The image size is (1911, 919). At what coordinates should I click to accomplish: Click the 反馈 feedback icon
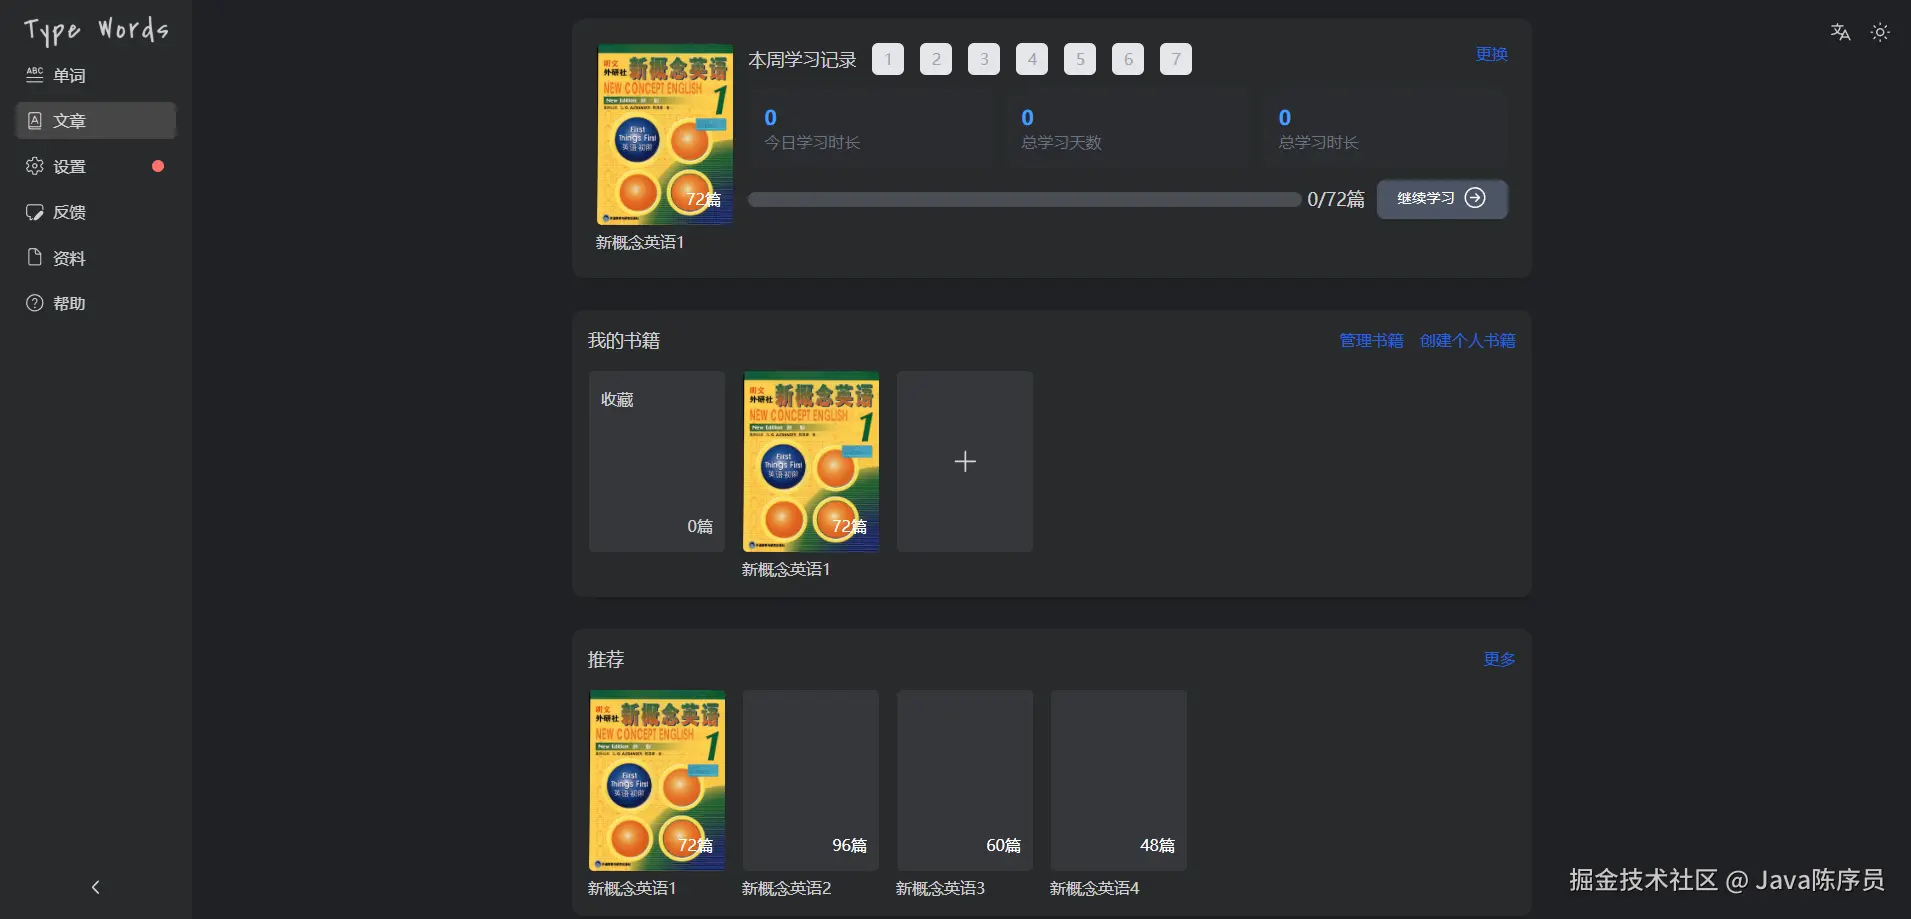35,212
